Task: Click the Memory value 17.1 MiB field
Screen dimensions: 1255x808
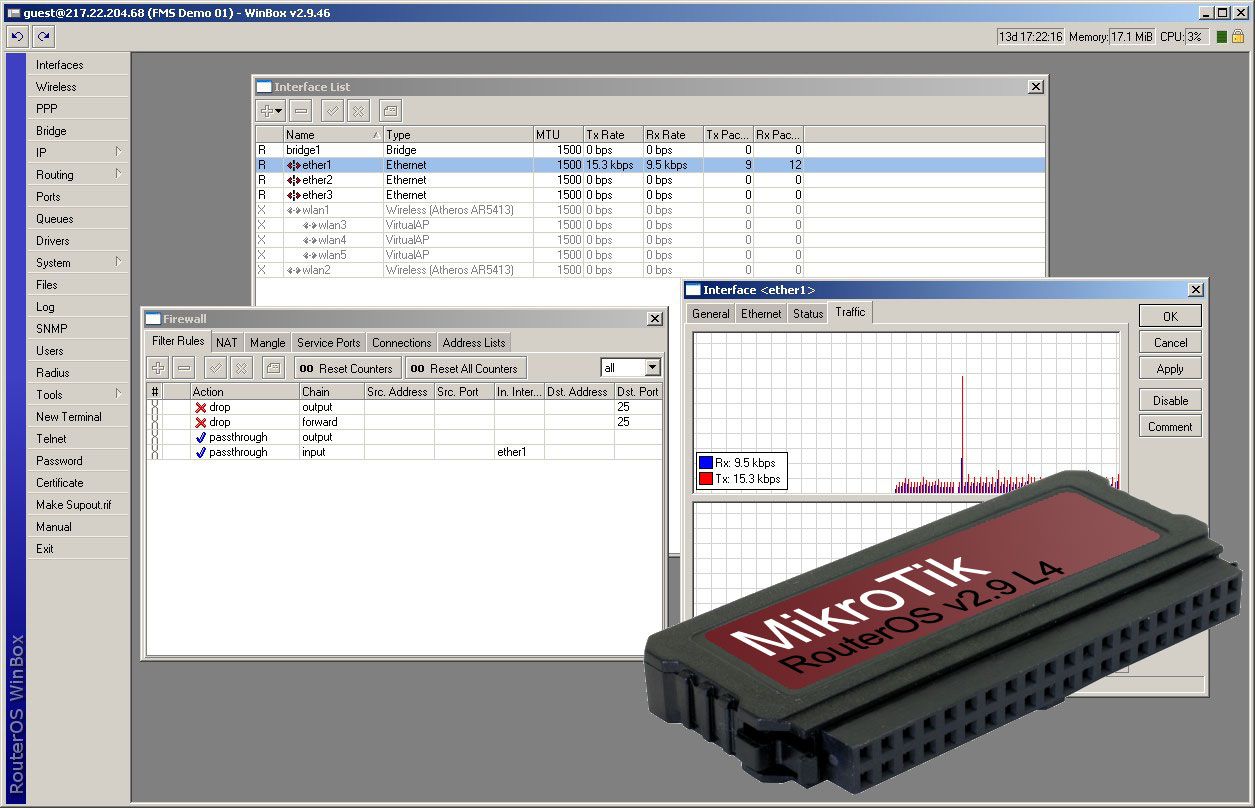Action: (1132, 37)
